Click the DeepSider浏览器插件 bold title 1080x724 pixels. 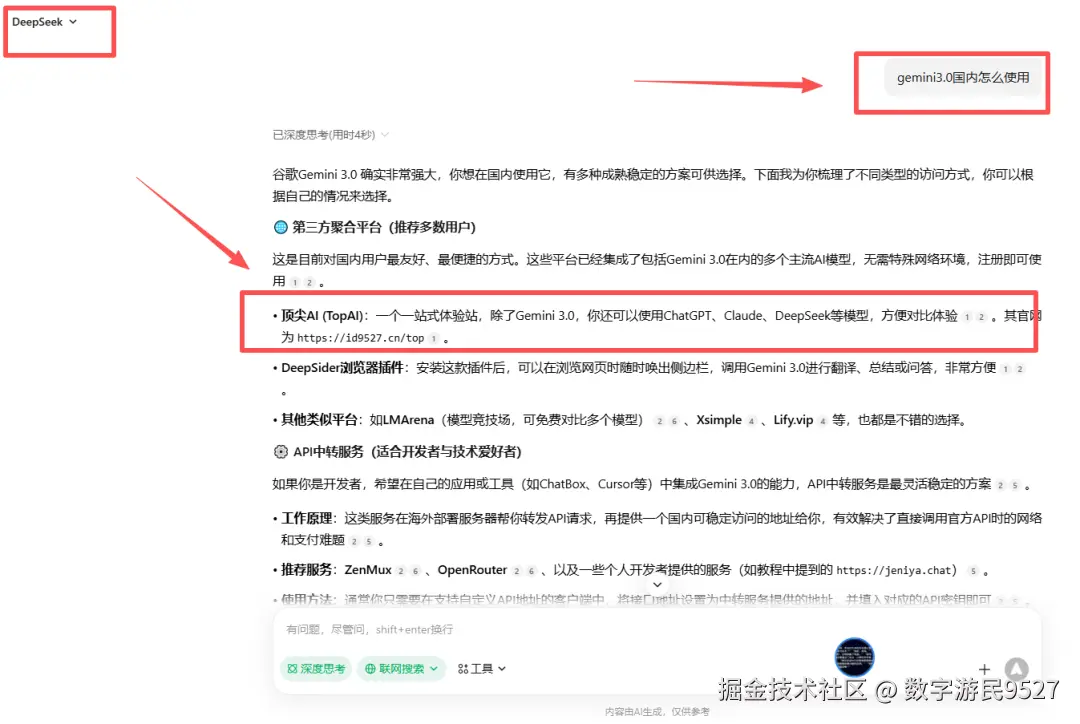pyautogui.click(x=342, y=368)
